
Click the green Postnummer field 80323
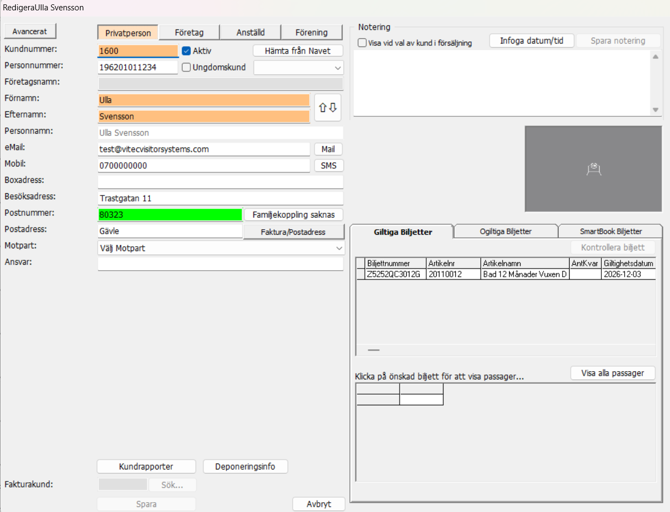pyautogui.click(x=170, y=215)
